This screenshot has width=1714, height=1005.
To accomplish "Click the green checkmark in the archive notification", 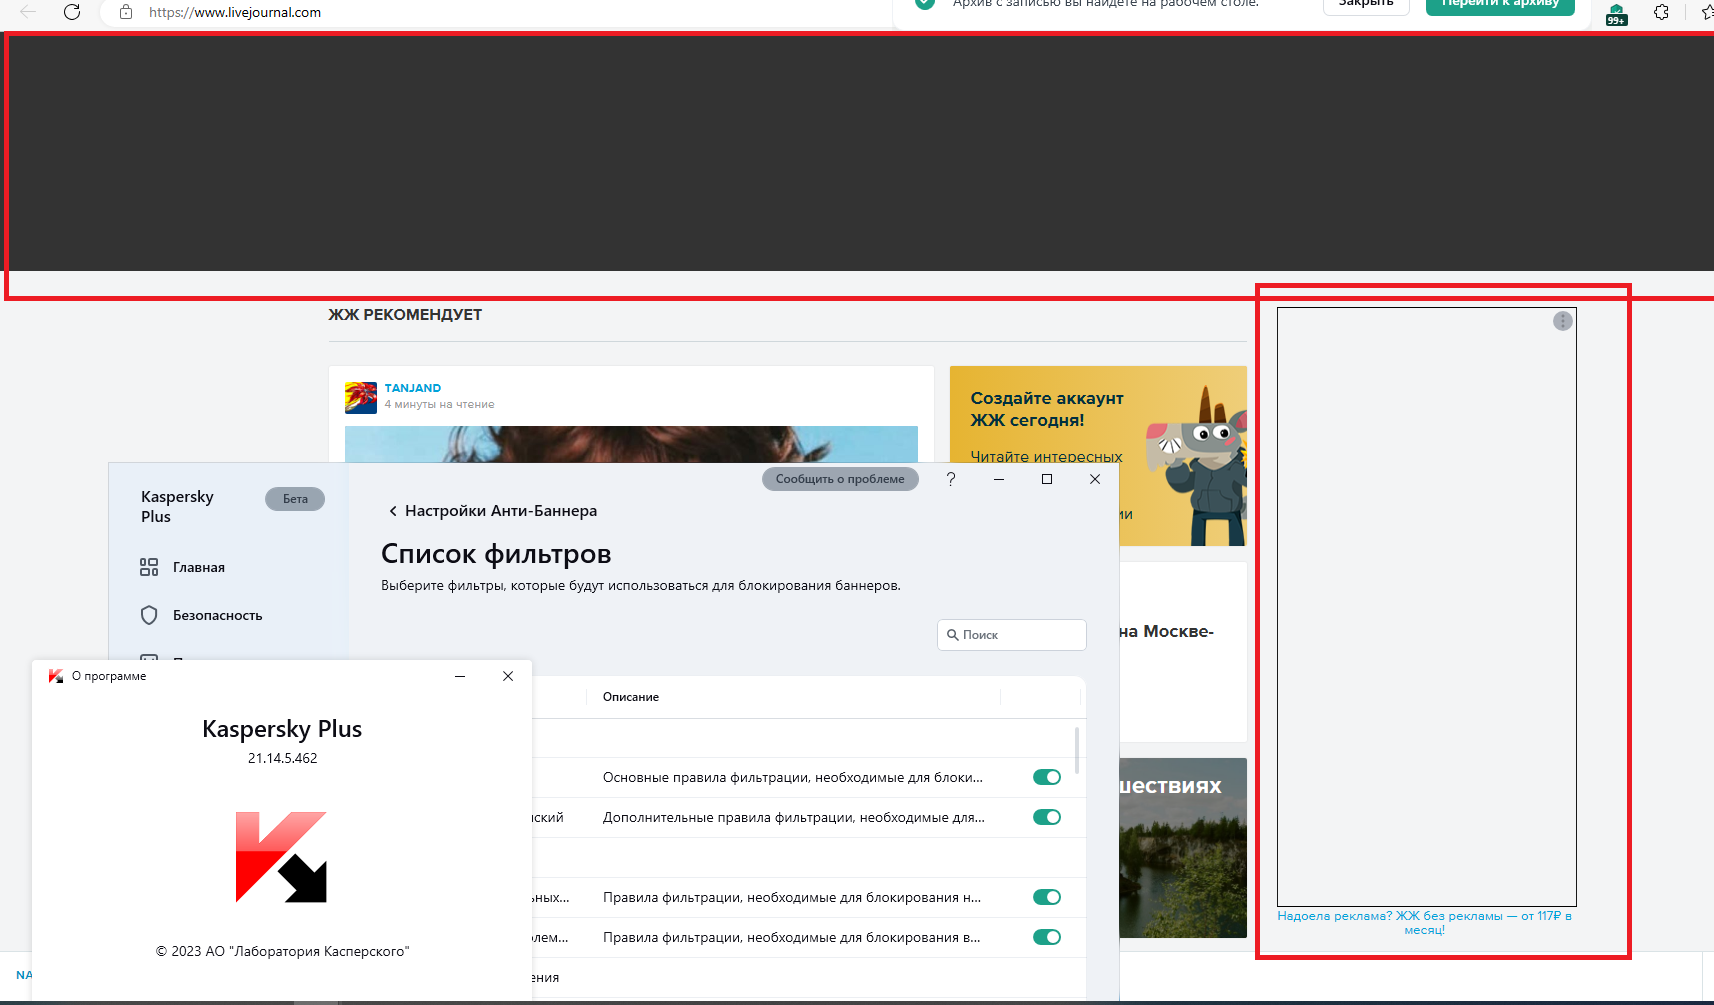I will point(925,3).
